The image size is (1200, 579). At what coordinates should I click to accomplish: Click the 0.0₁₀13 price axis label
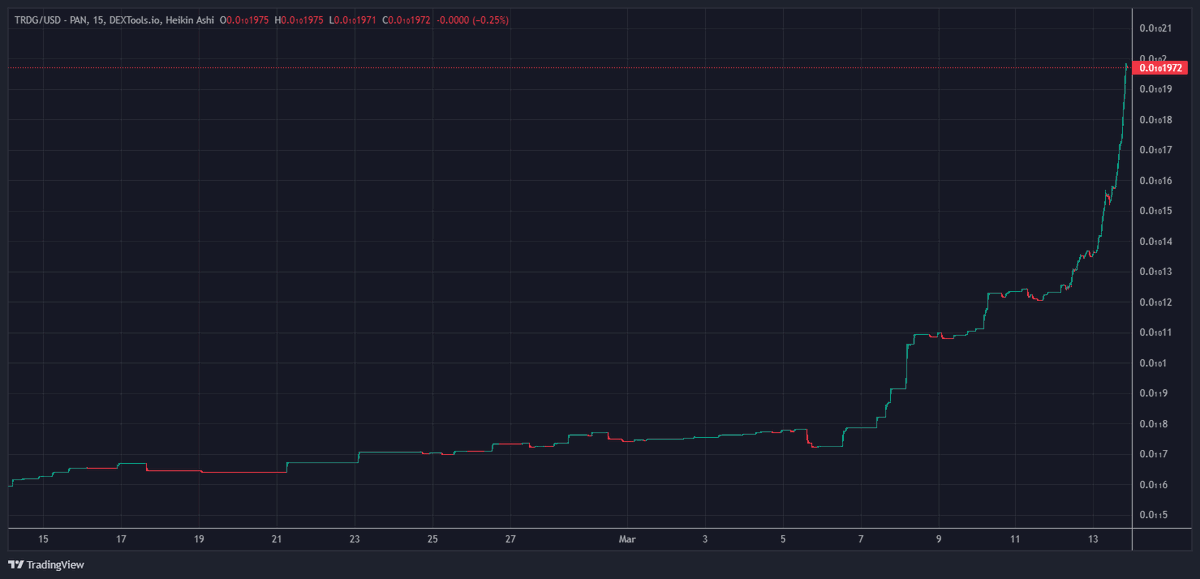[x=1154, y=272]
